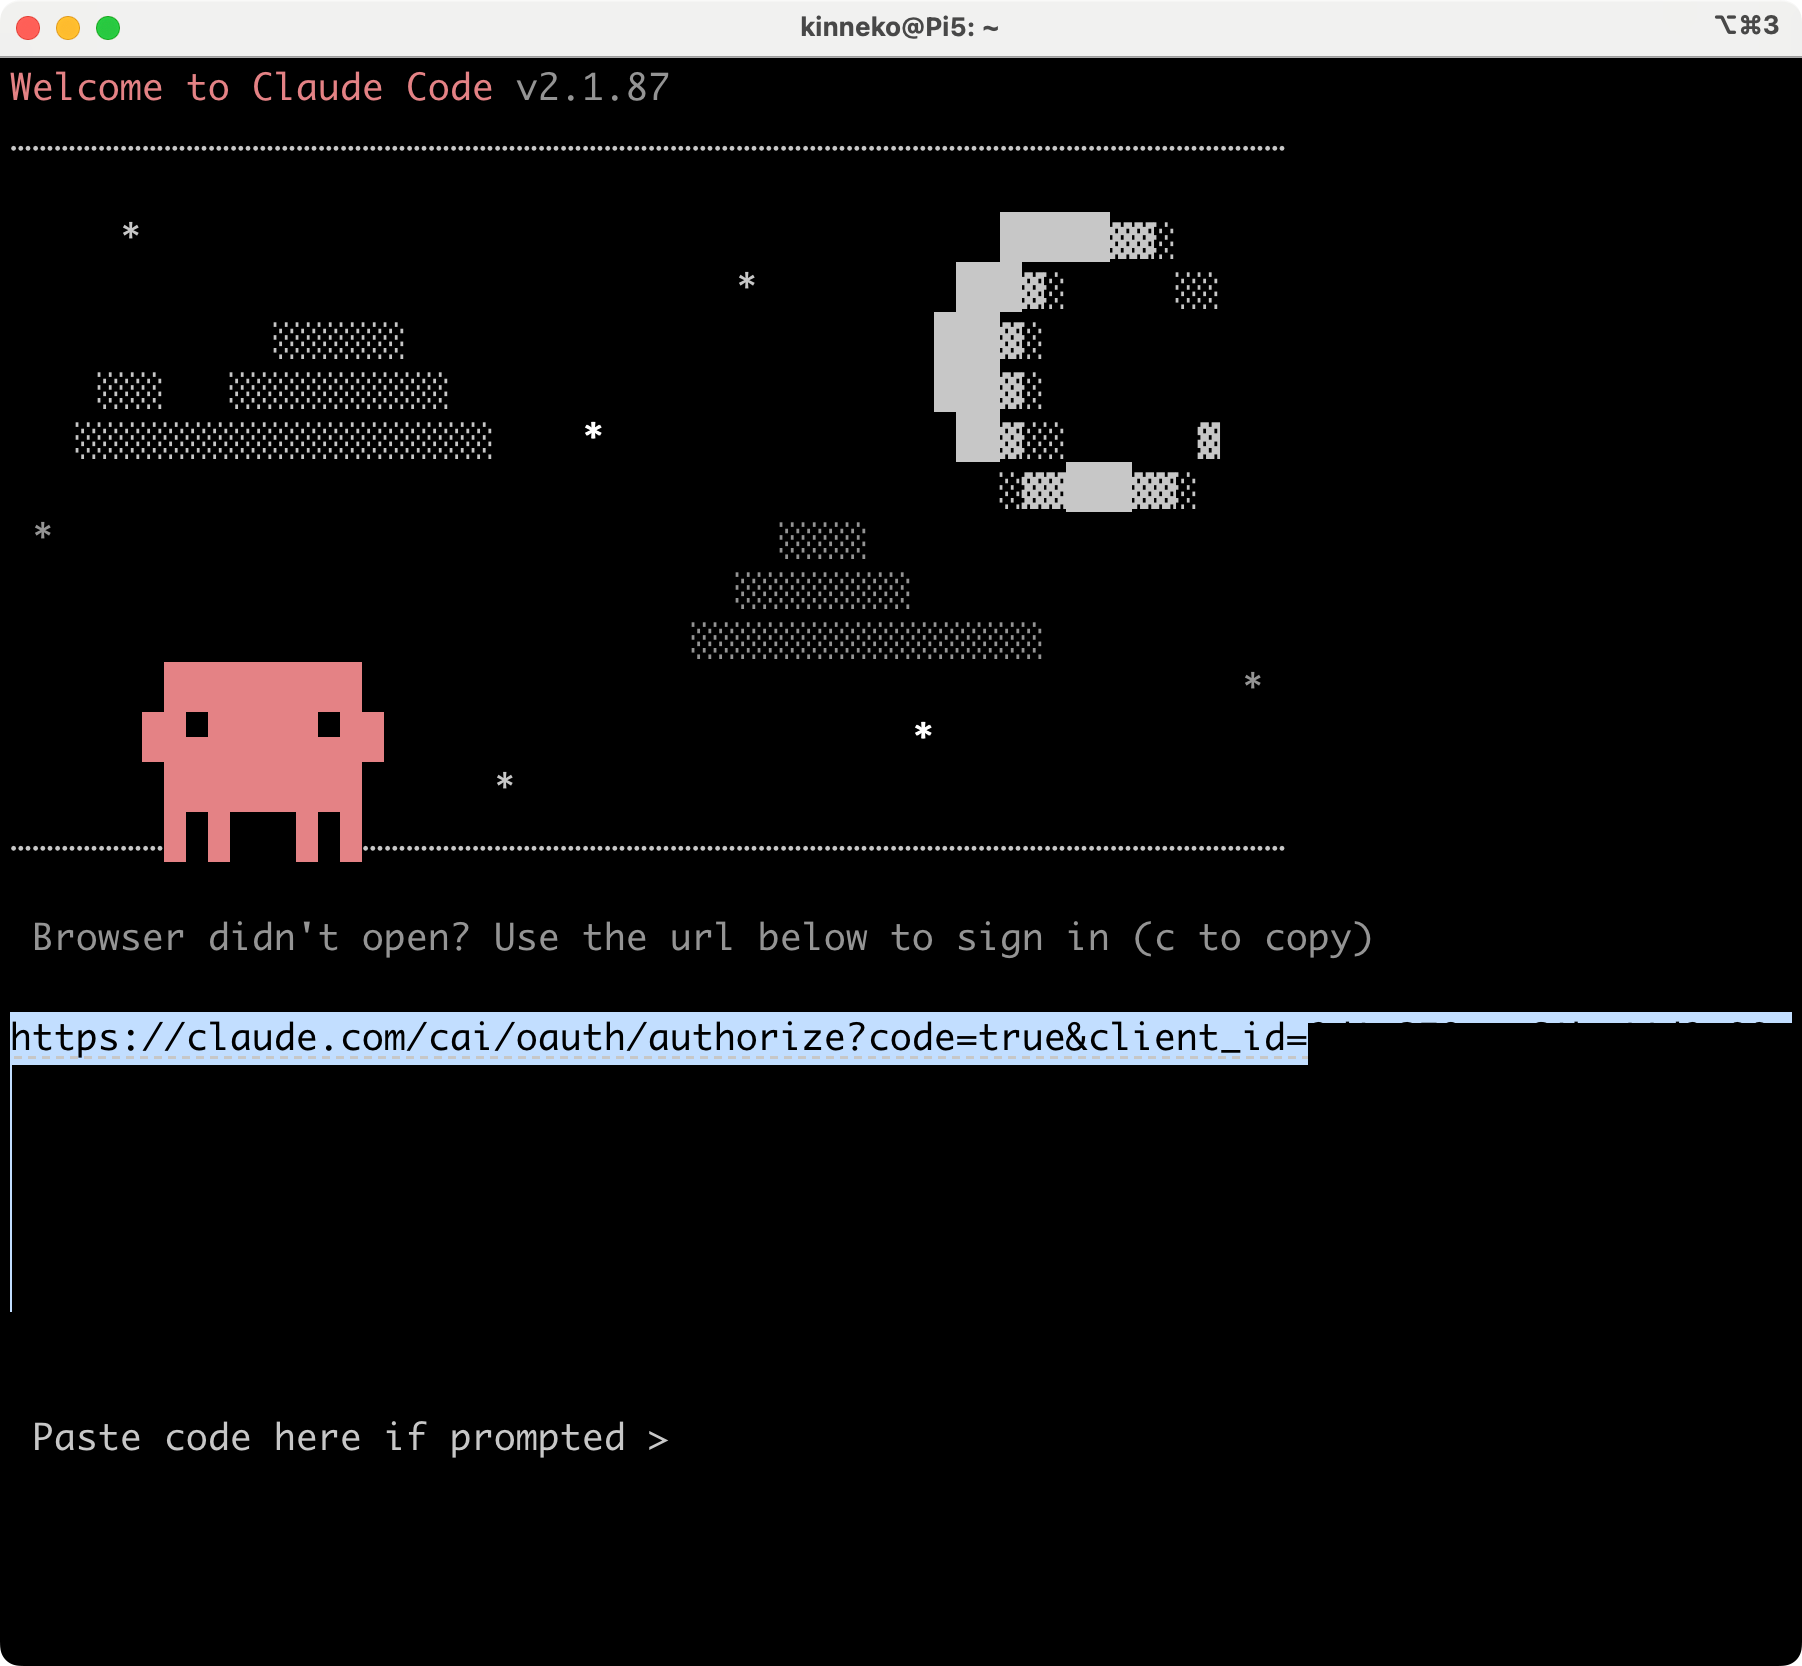
Task: Click the 'Browser didn't open?' instruction line
Action: [702, 938]
